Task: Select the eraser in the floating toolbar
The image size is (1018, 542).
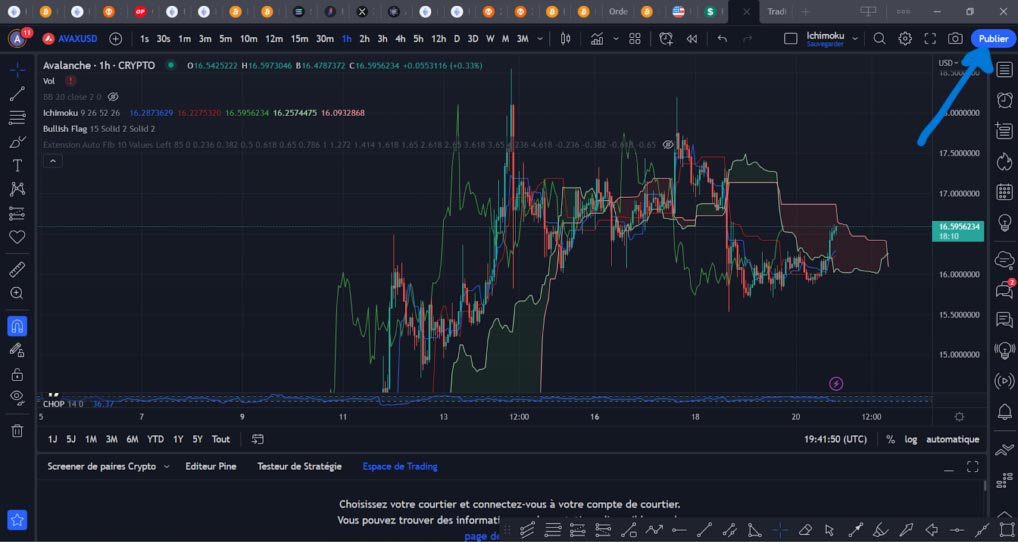Action: 805,530
